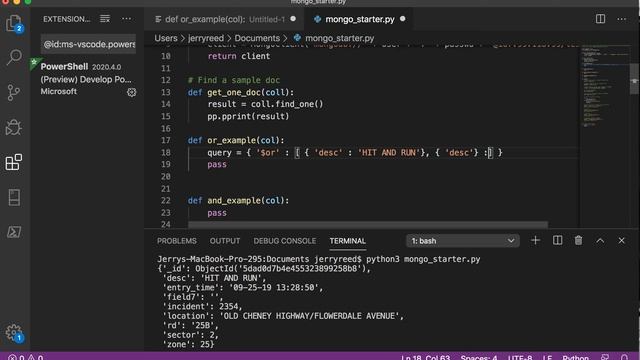This screenshot has width=640, height=360.
Task: Click Microsoft publisher name in extension
Action: coord(58,91)
